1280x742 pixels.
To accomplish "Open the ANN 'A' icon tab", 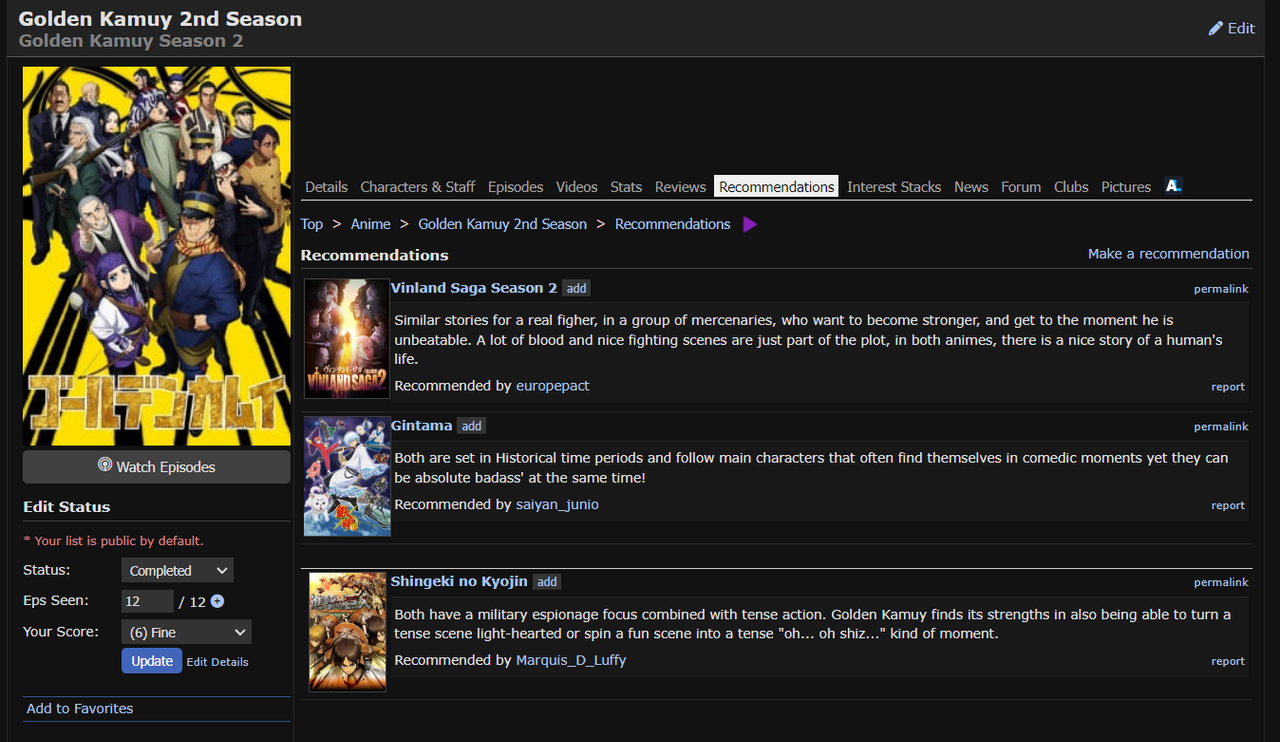I will 1173,186.
